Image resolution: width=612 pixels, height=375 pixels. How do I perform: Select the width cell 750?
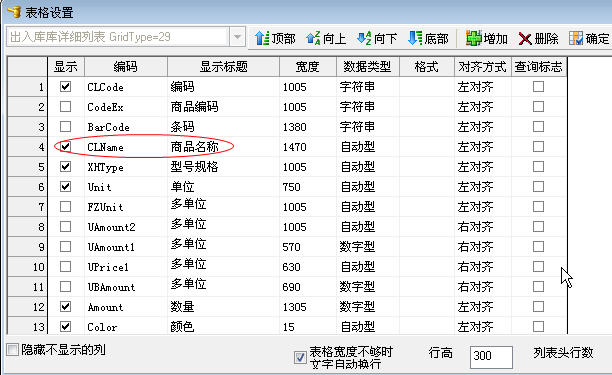click(x=308, y=187)
